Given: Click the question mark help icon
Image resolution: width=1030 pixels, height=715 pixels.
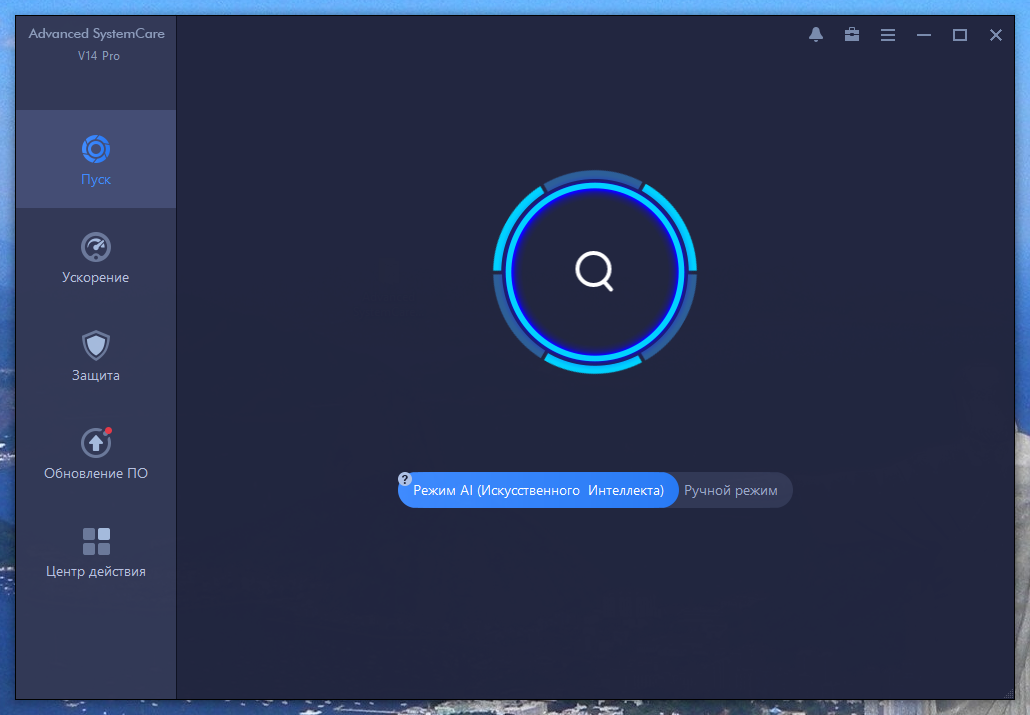Looking at the screenshot, I should pos(405,479).
